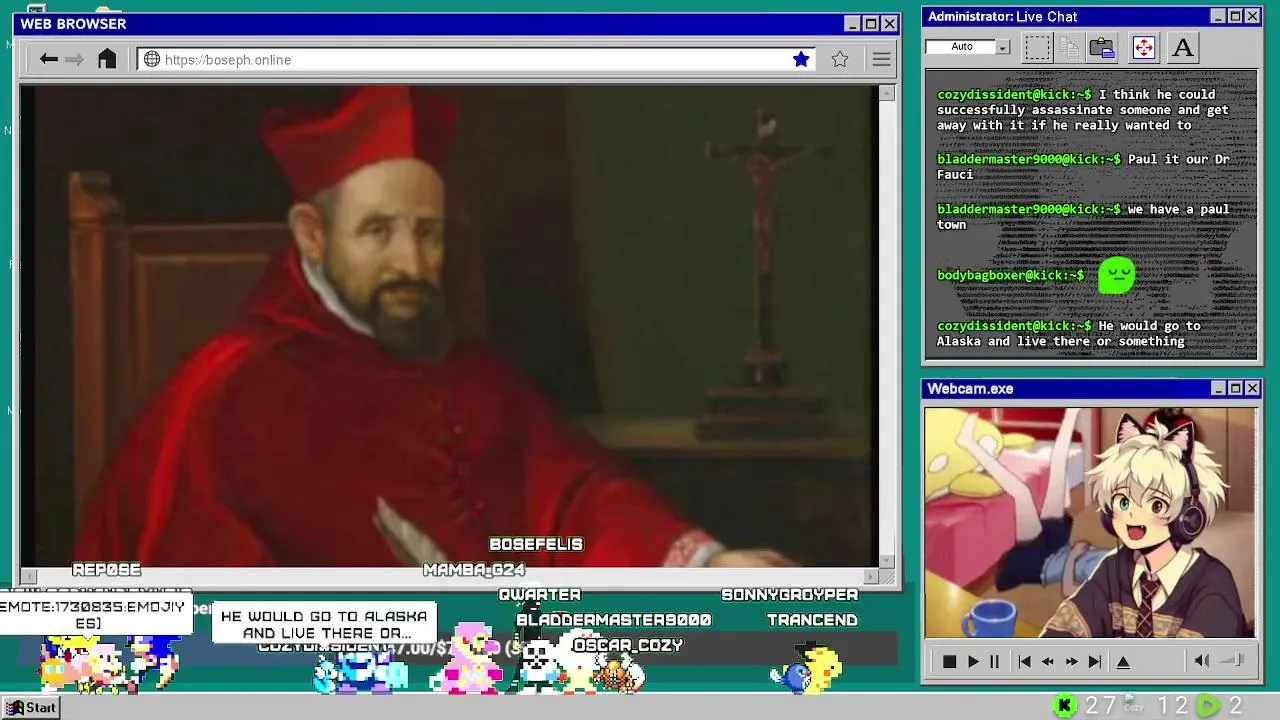Minimize the Webcam.exe window
This screenshot has height=720, width=1280.
point(1218,388)
